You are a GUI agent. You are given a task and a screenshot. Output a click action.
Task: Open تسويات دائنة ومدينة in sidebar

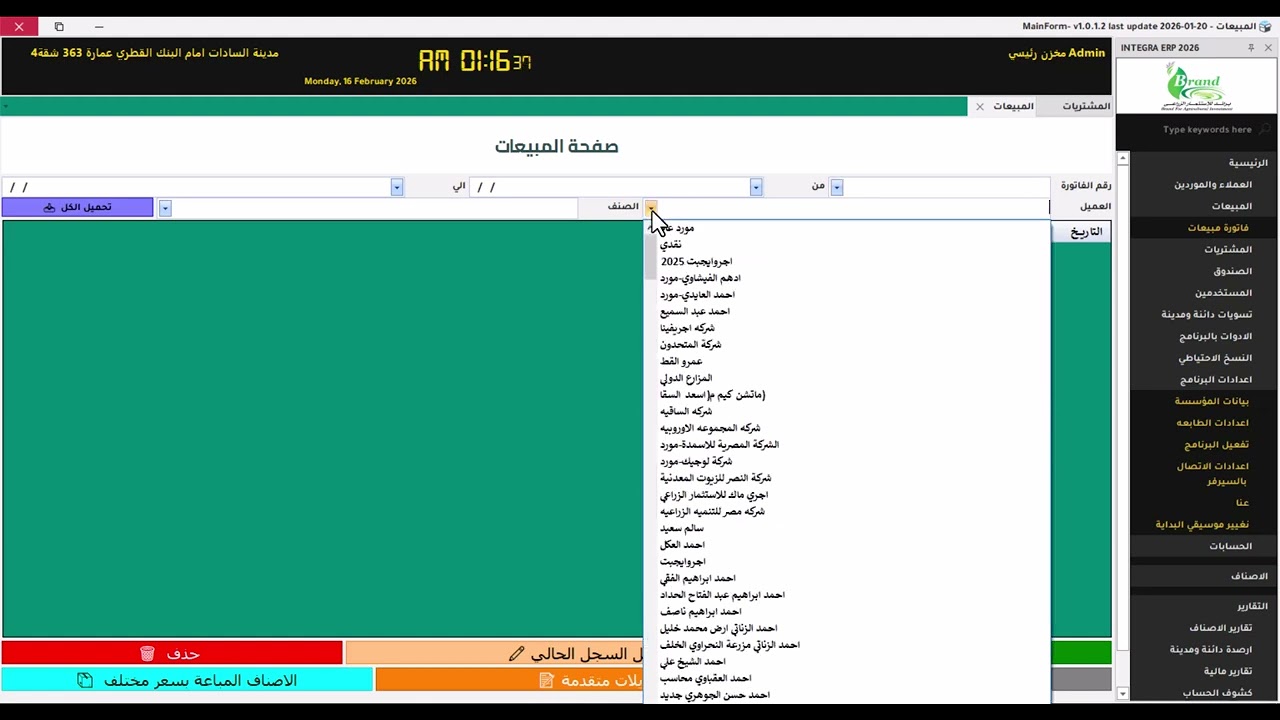pos(1207,315)
